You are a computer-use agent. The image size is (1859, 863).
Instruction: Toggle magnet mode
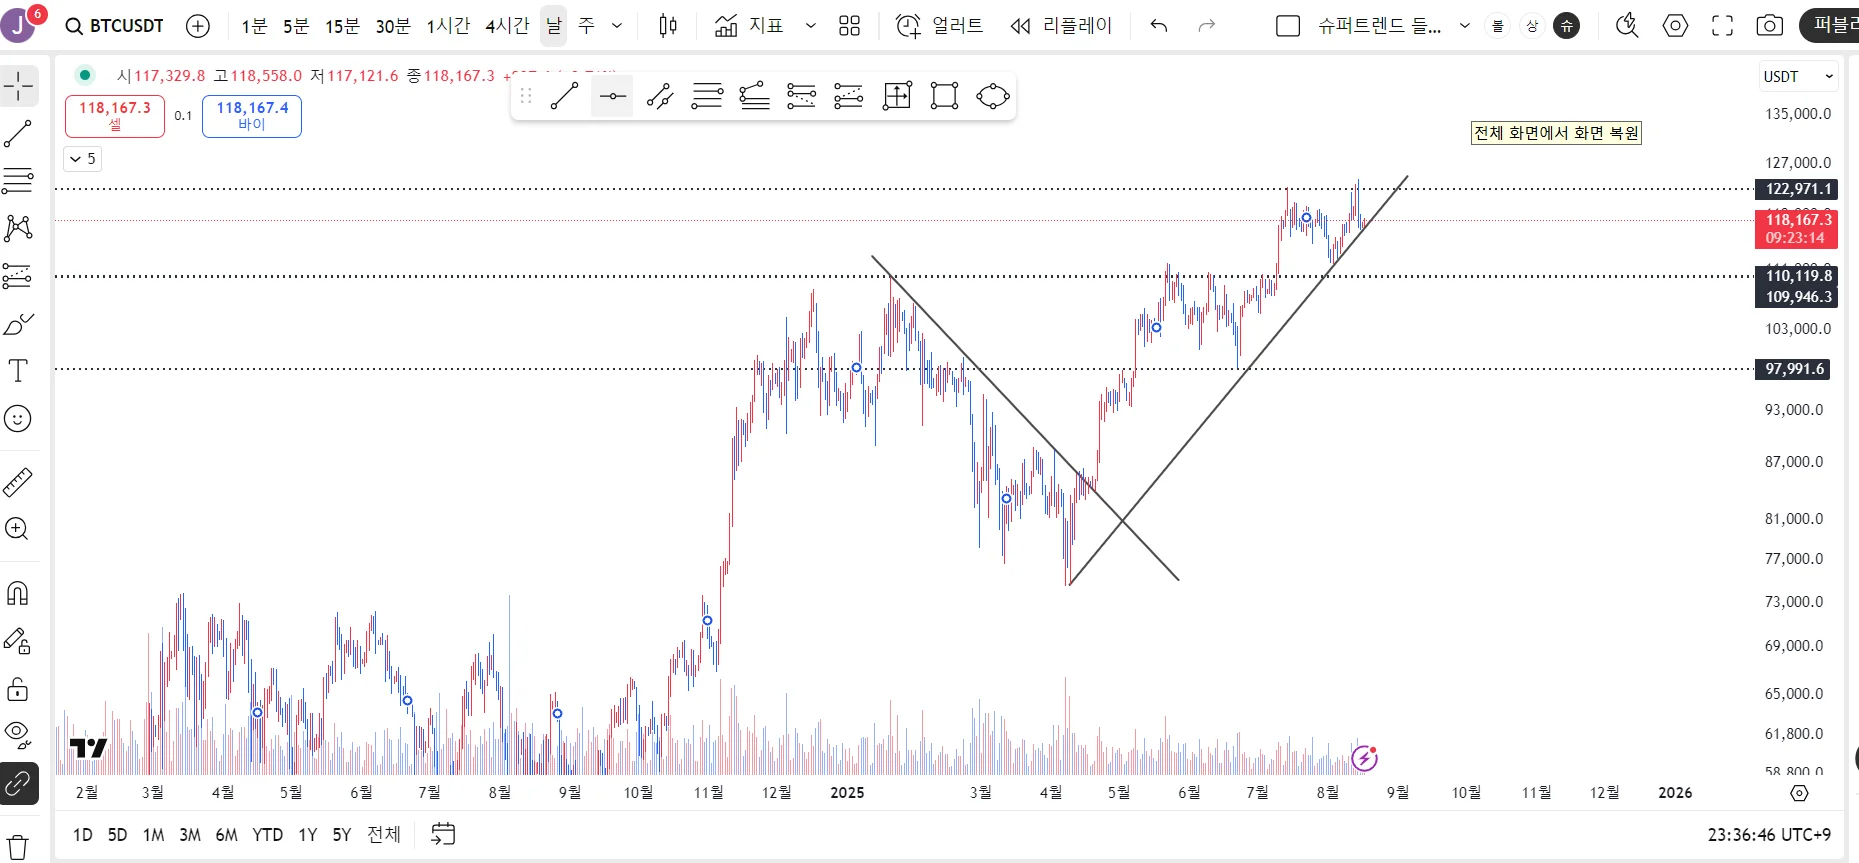pos(18,594)
